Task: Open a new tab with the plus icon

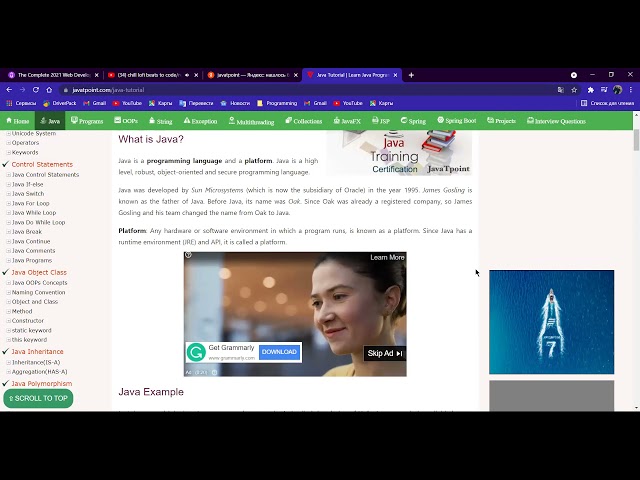Action: pyautogui.click(x=411, y=75)
